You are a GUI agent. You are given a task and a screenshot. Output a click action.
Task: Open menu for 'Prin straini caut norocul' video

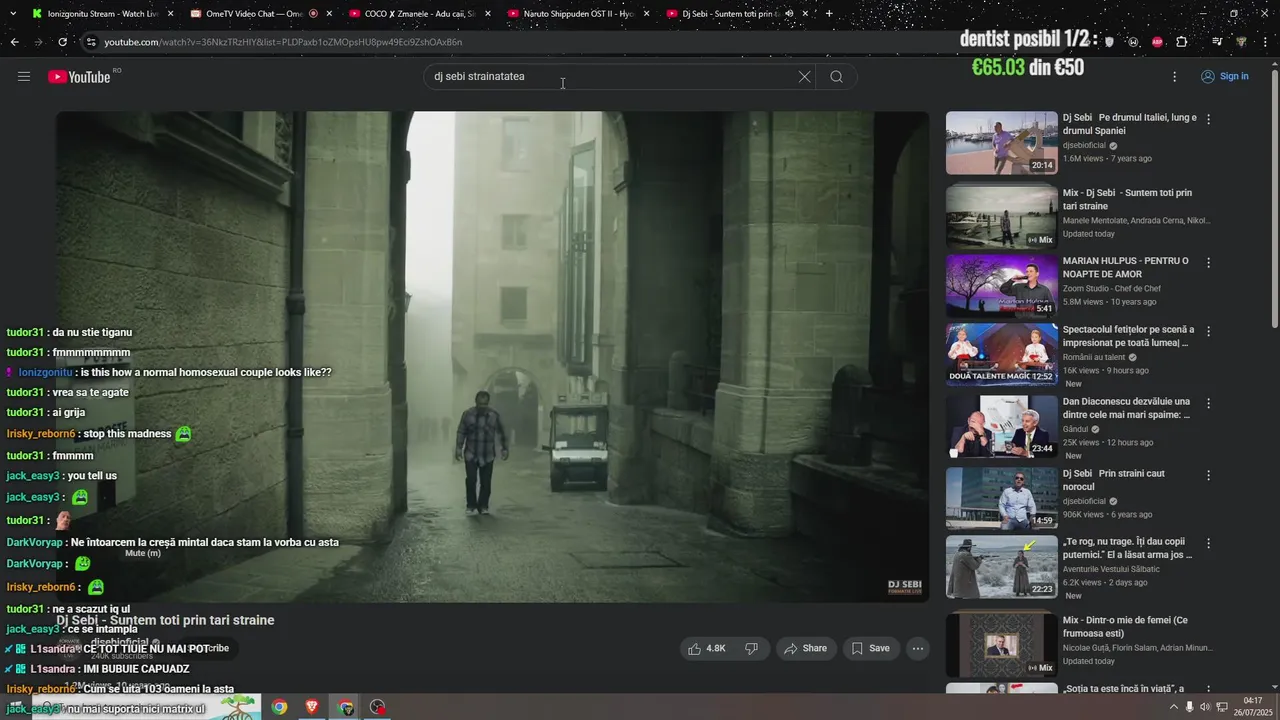pyautogui.click(x=1208, y=475)
